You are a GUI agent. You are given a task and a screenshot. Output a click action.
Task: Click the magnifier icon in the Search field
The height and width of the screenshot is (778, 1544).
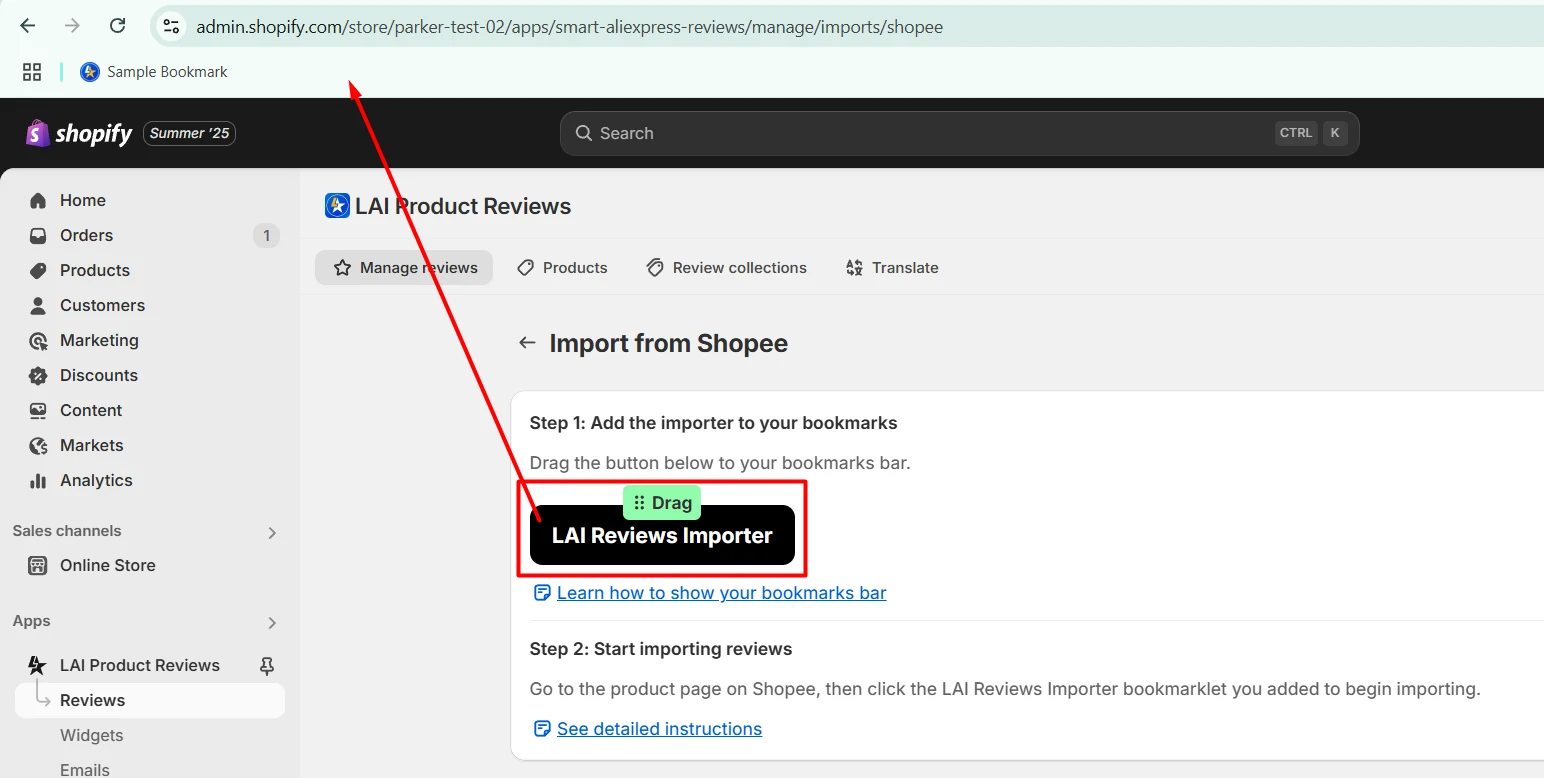pos(584,133)
